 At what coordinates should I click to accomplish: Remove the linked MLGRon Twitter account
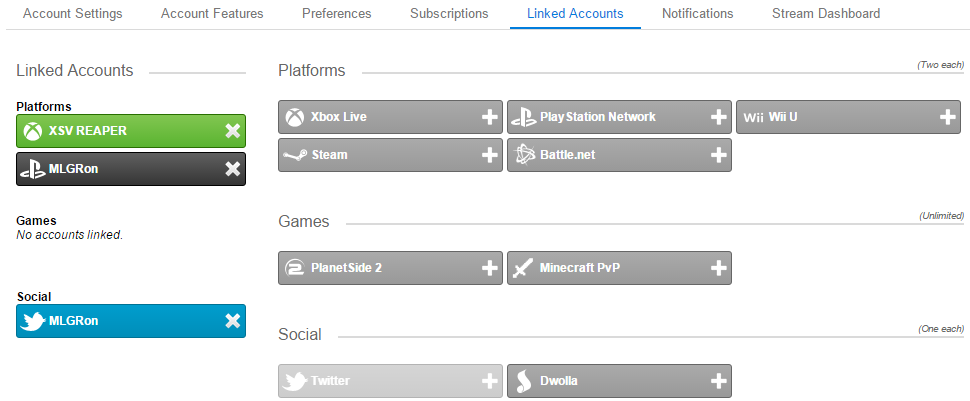[233, 321]
